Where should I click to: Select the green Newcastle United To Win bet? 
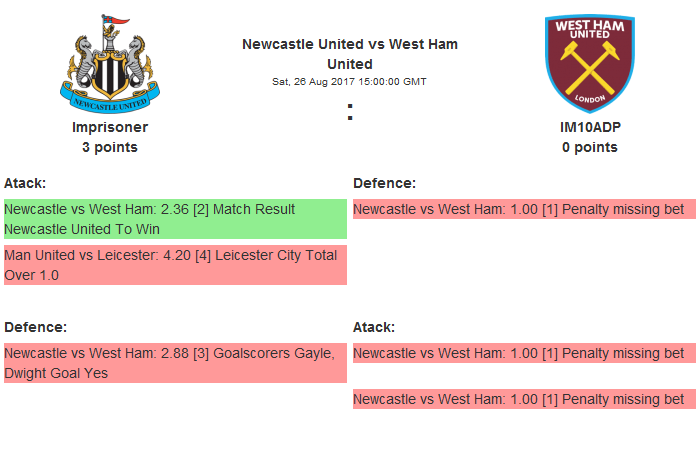point(174,219)
